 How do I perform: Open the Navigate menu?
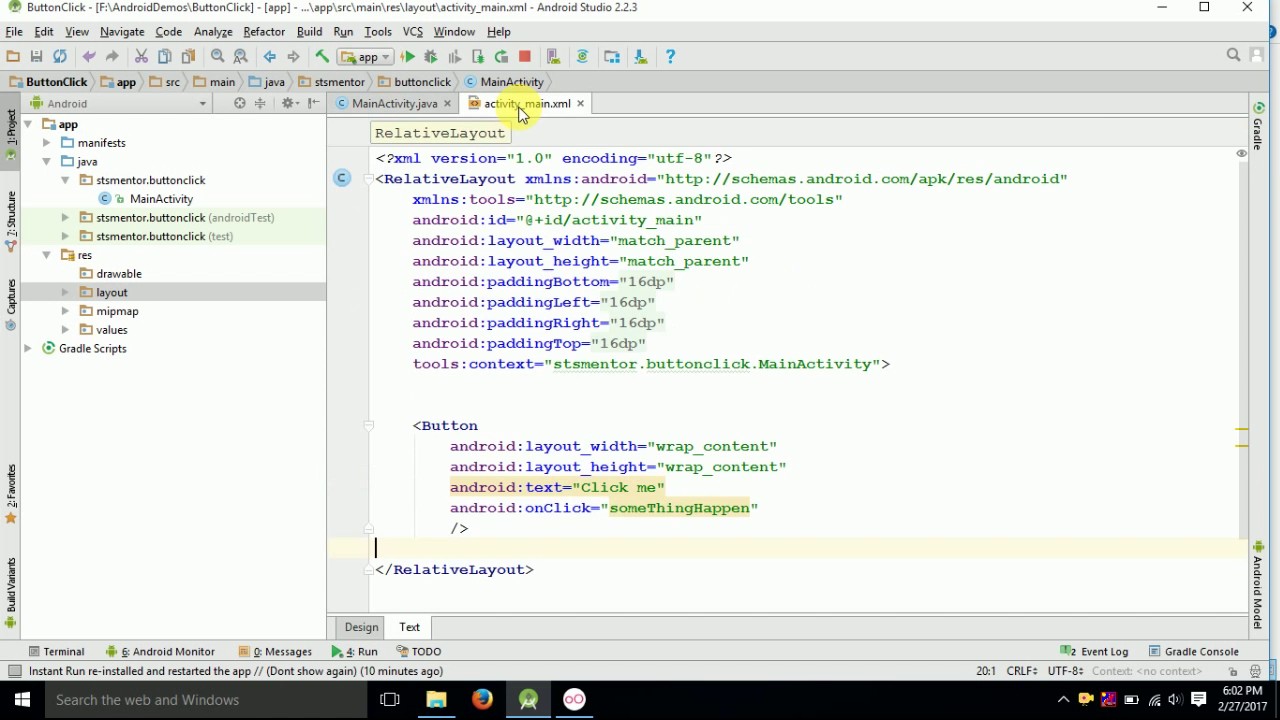pyautogui.click(x=122, y=32)
